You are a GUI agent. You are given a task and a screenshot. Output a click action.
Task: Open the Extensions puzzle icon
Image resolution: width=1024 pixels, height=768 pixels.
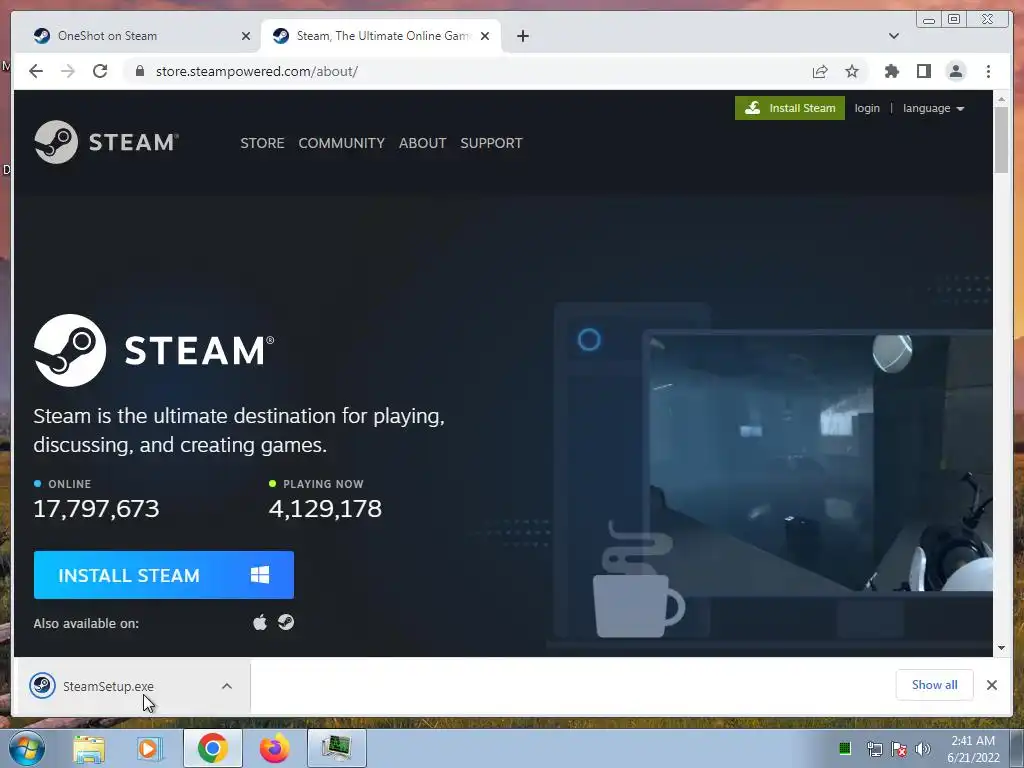tap(891, 71)
